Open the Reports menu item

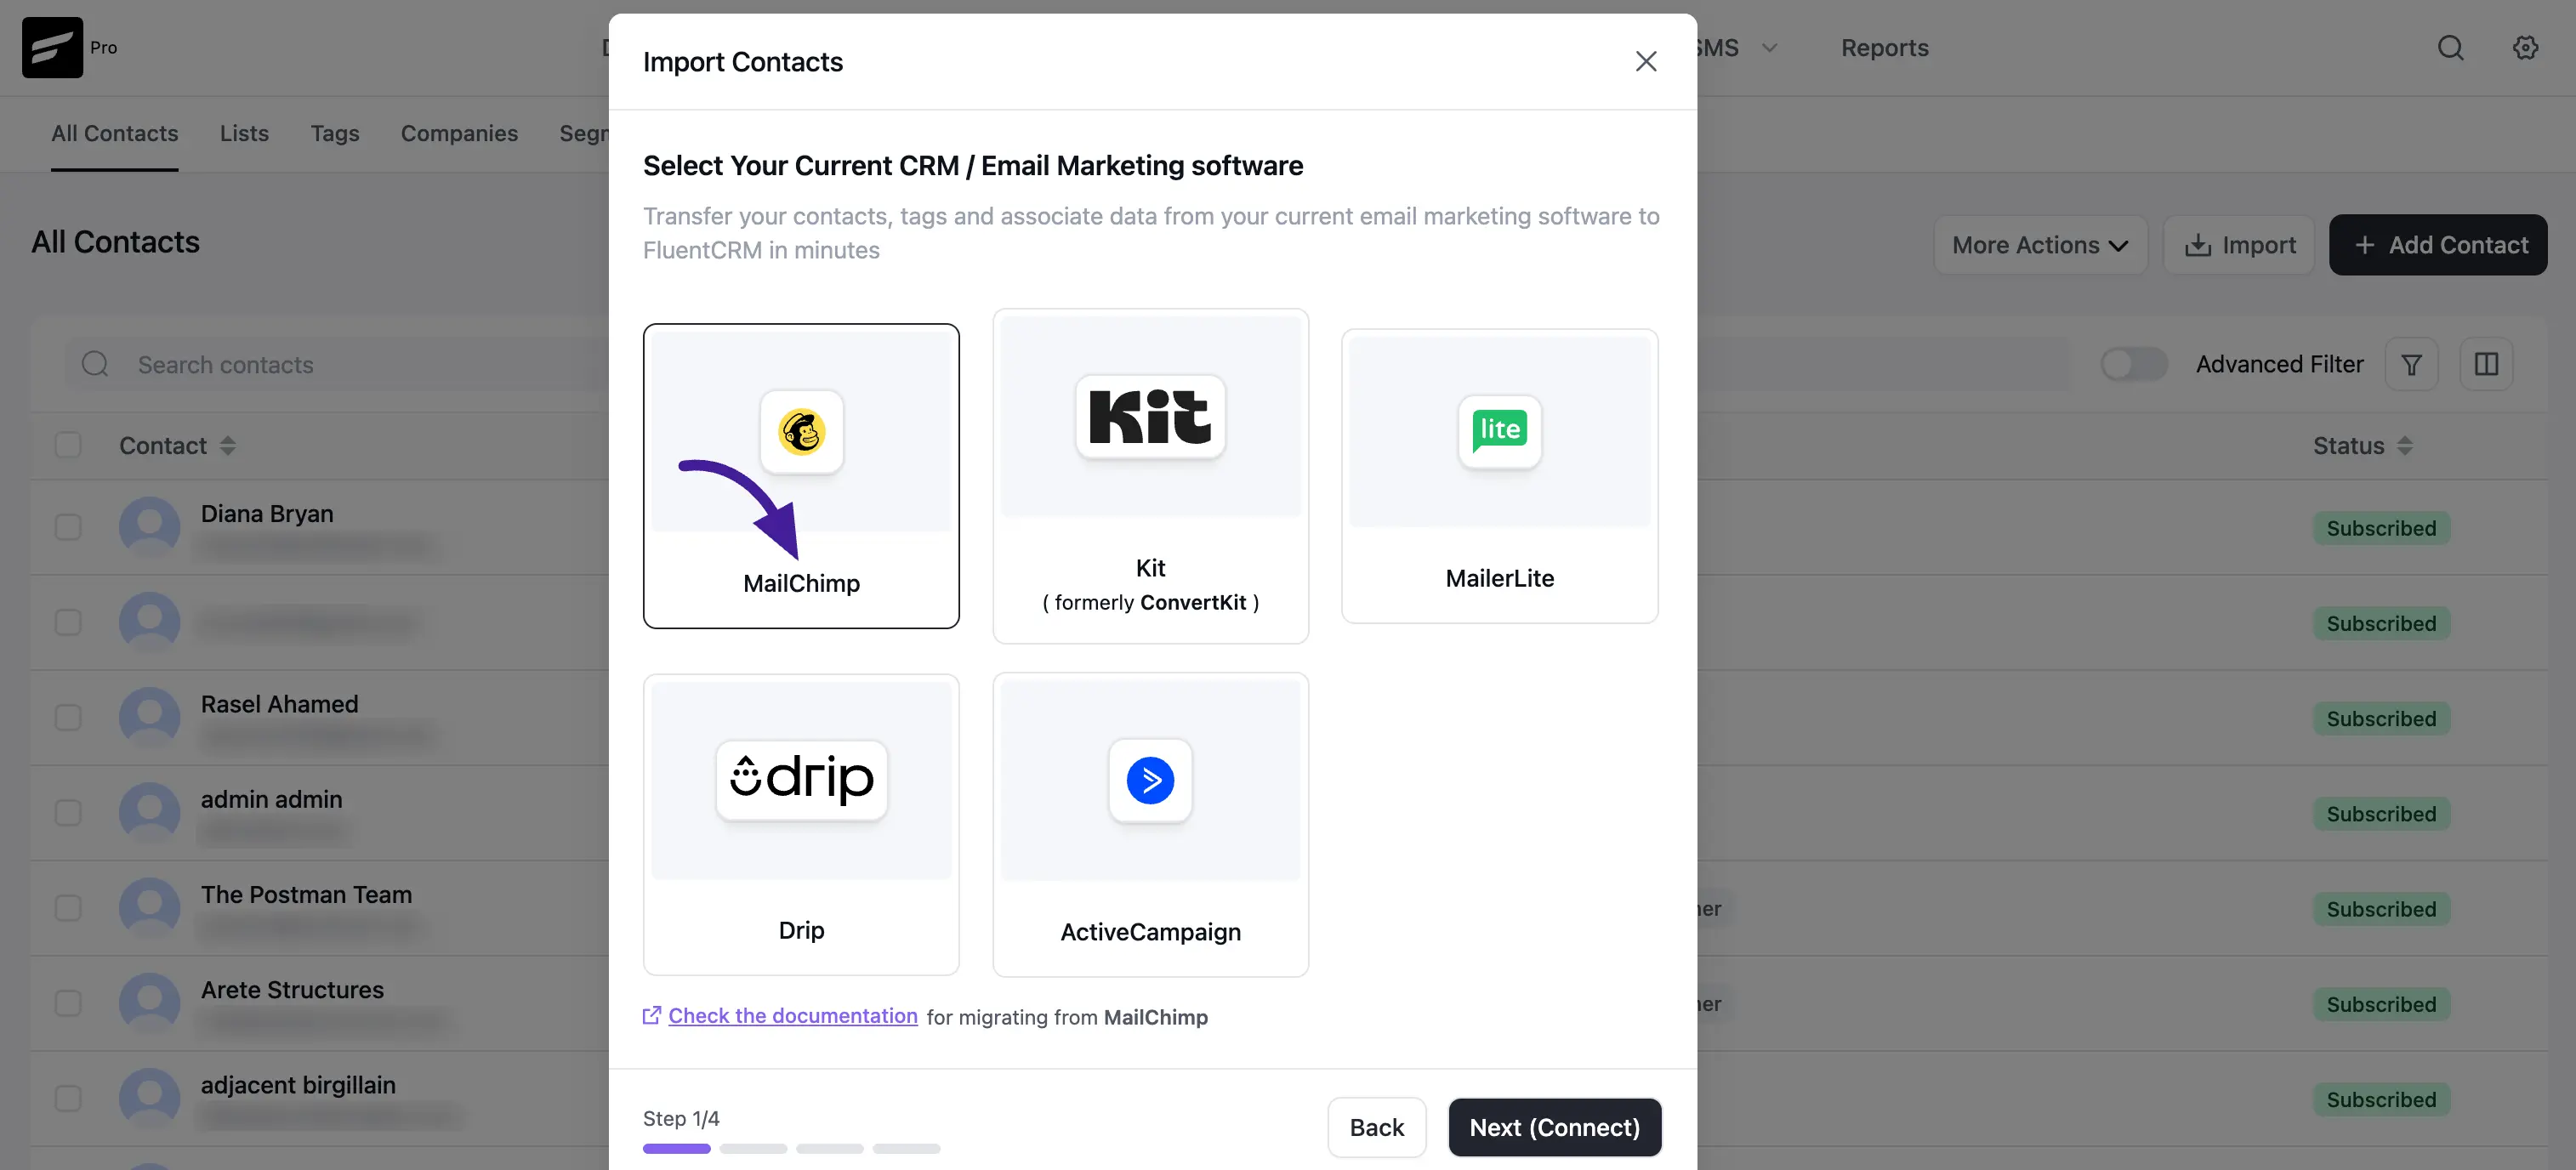1884,48
